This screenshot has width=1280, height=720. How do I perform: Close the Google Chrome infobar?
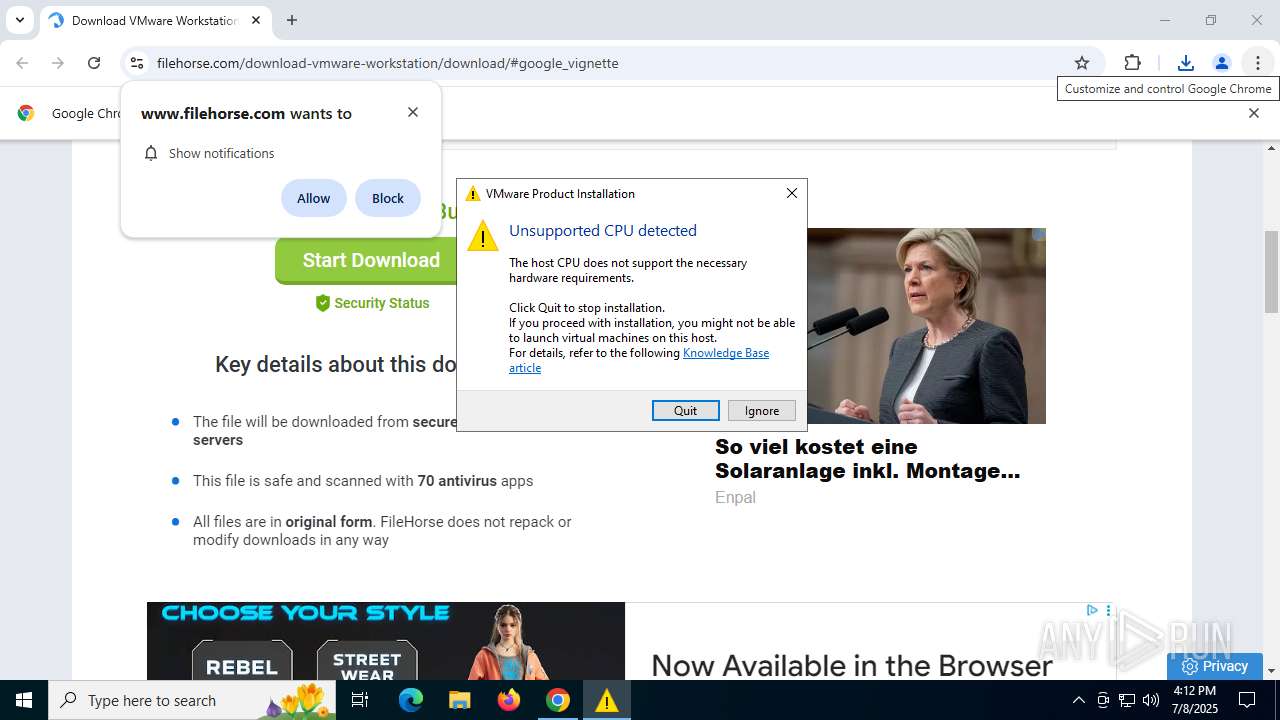1253,113
